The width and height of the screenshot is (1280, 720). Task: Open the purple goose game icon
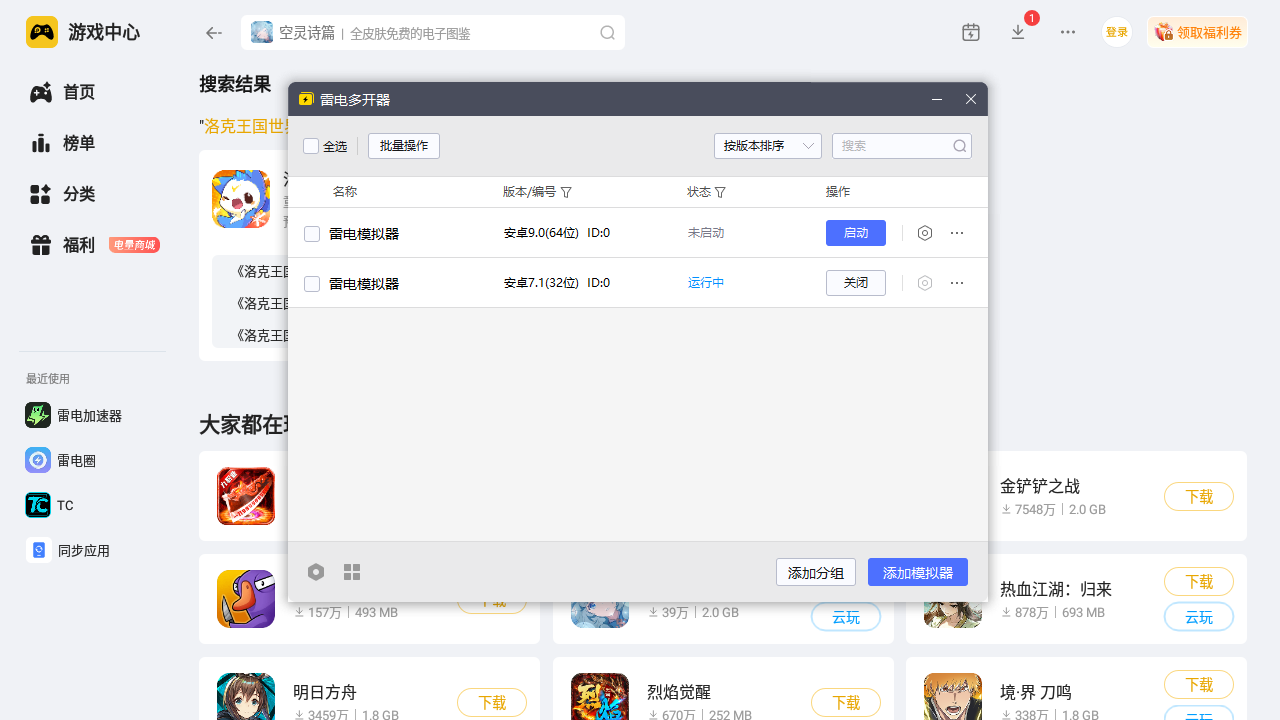point(246,599)
